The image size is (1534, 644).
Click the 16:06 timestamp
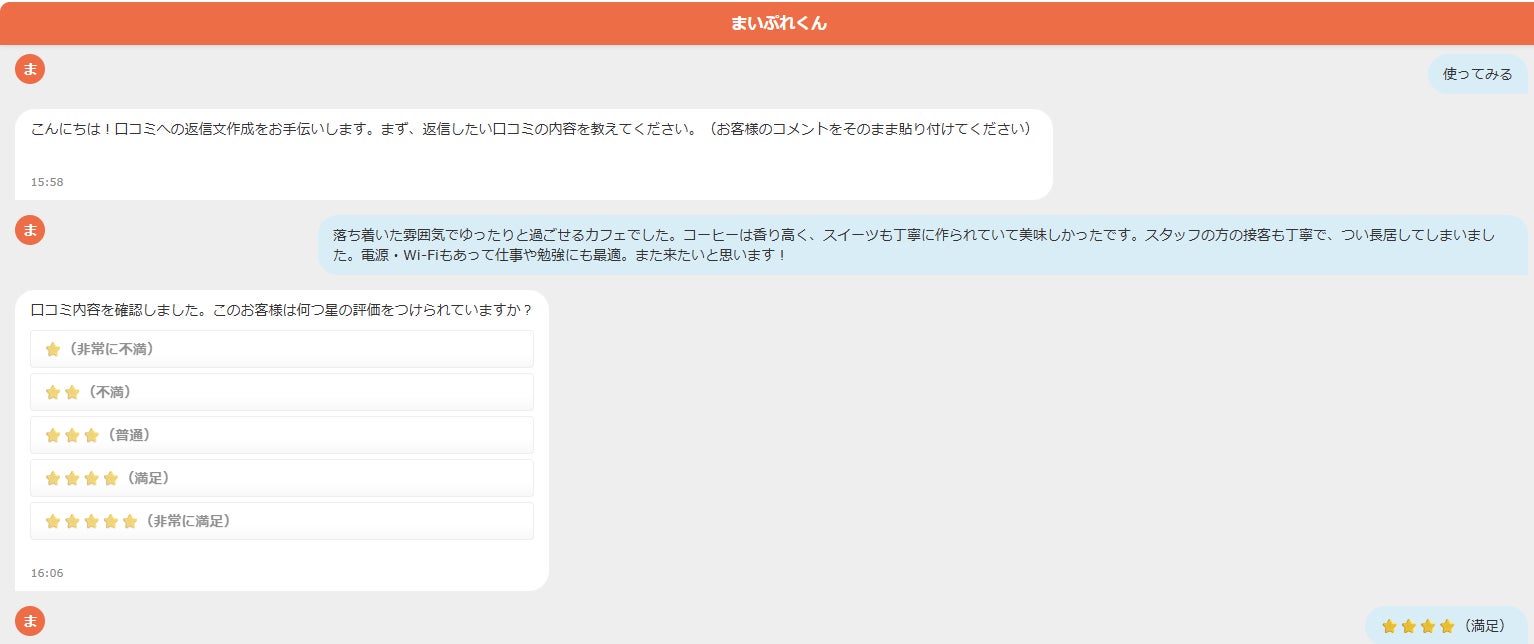[47, 573]
